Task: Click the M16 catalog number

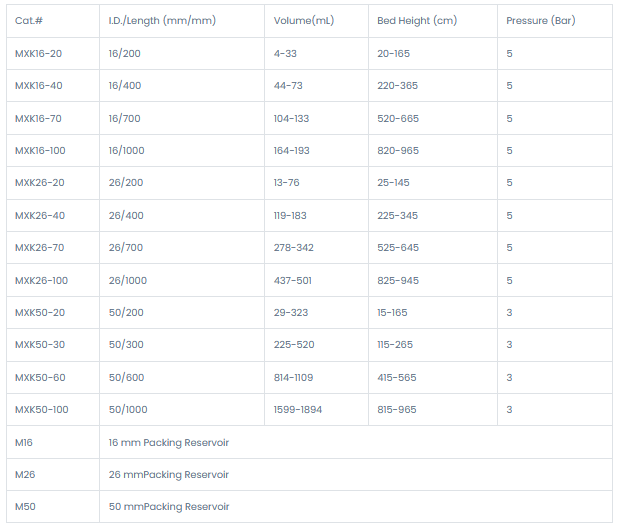Action: [x=25, y=442]
